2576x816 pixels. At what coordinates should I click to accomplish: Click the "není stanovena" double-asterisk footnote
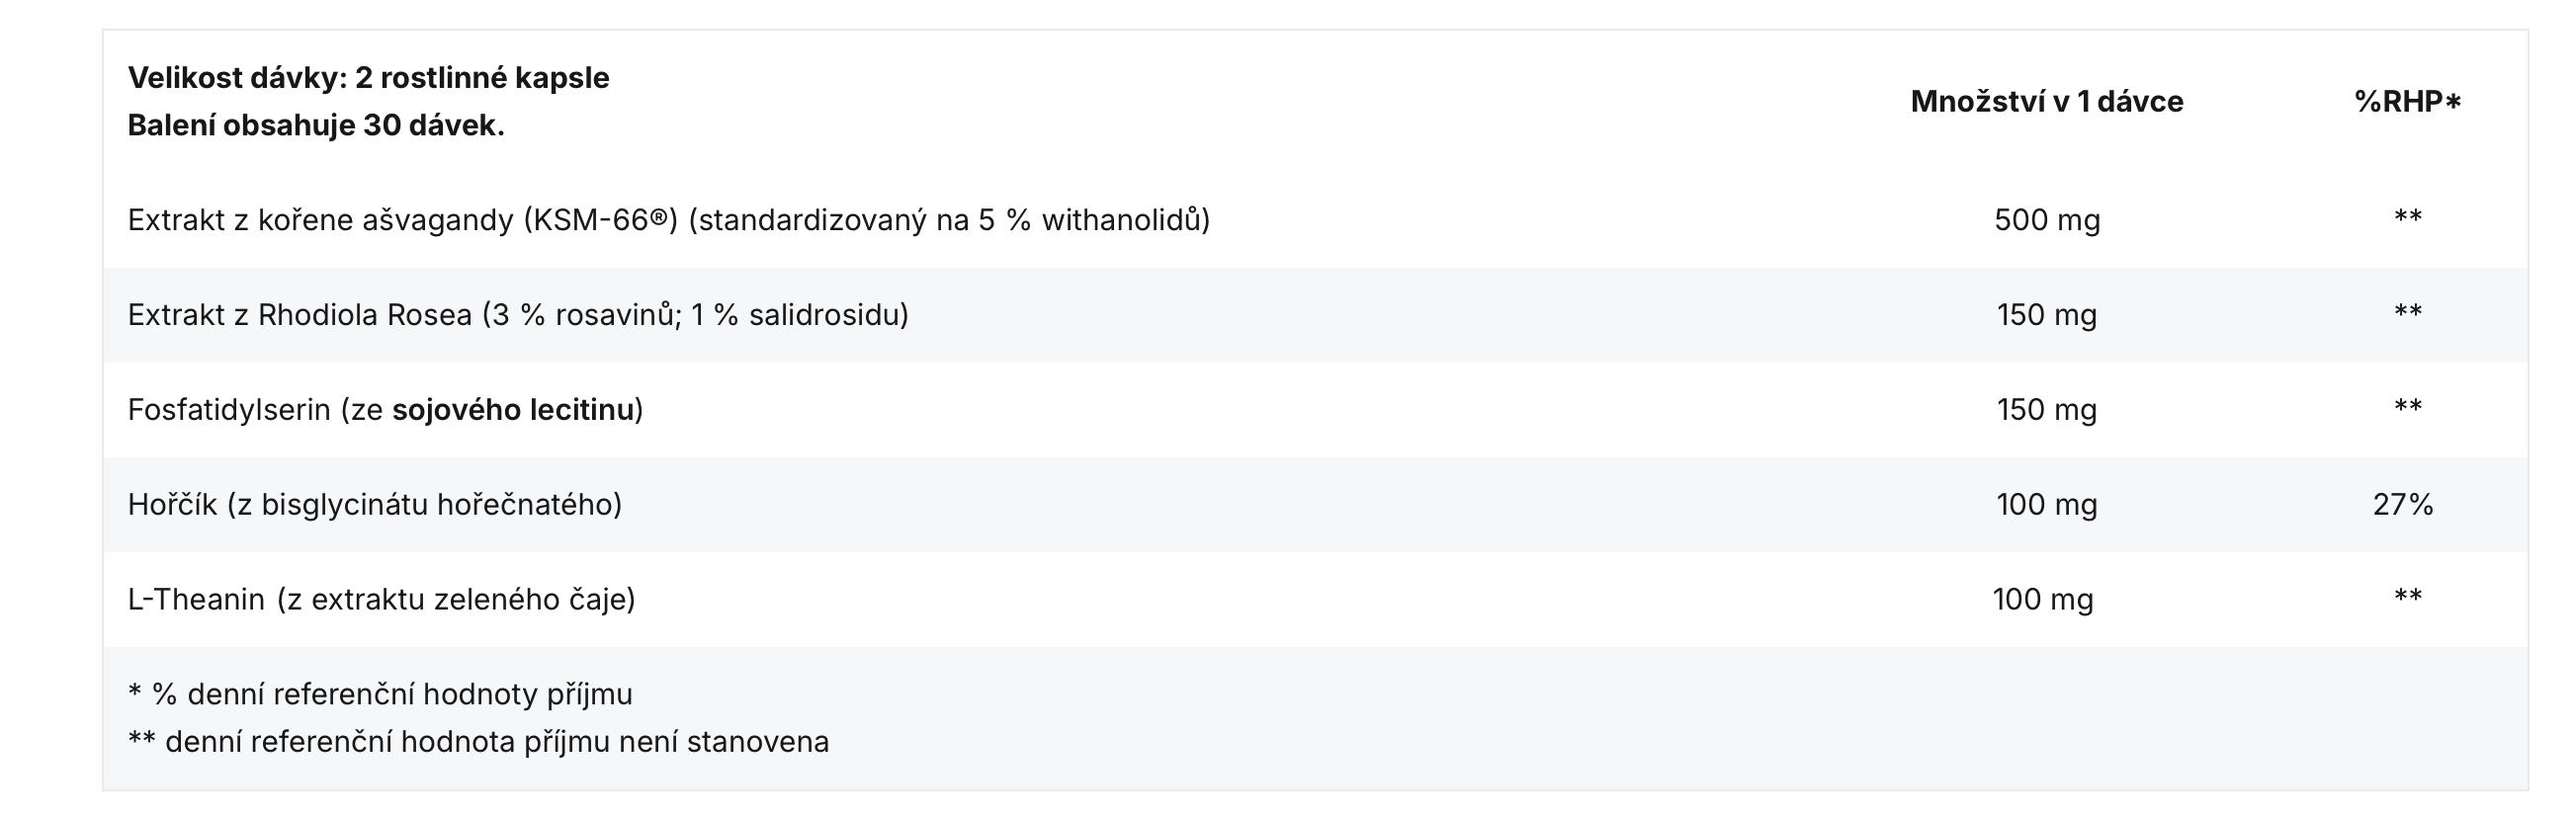pos(478,743)
